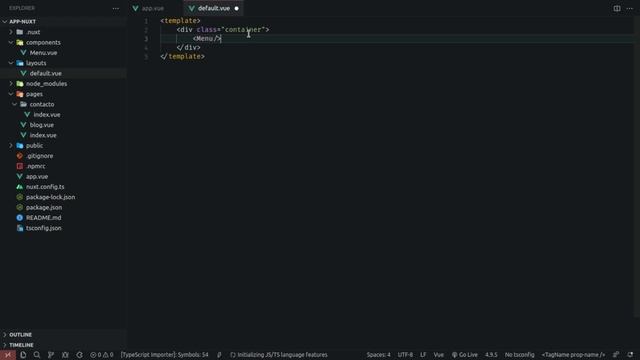Image resolution: width=640 pixels, height=360 pixels.
Task: Click the errors and warnings counter
Action: click(102, 355)
